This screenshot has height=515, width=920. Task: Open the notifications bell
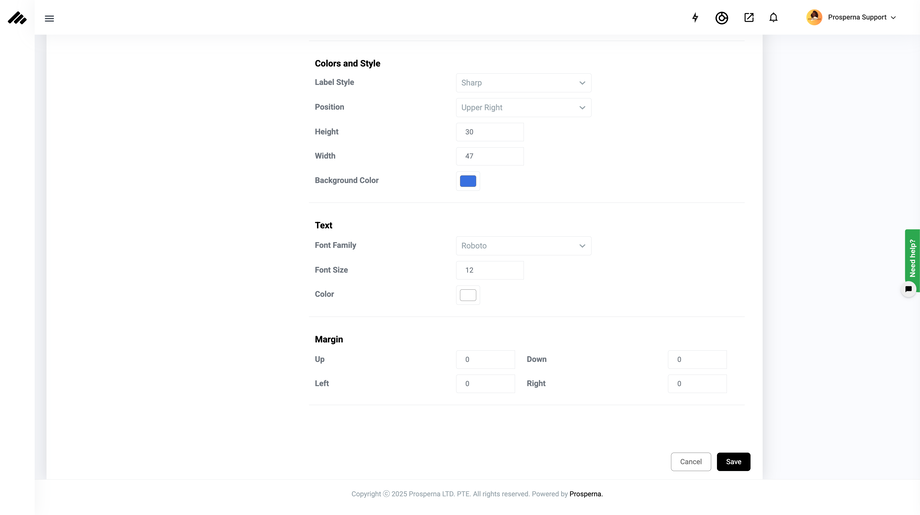pos(773,18)
